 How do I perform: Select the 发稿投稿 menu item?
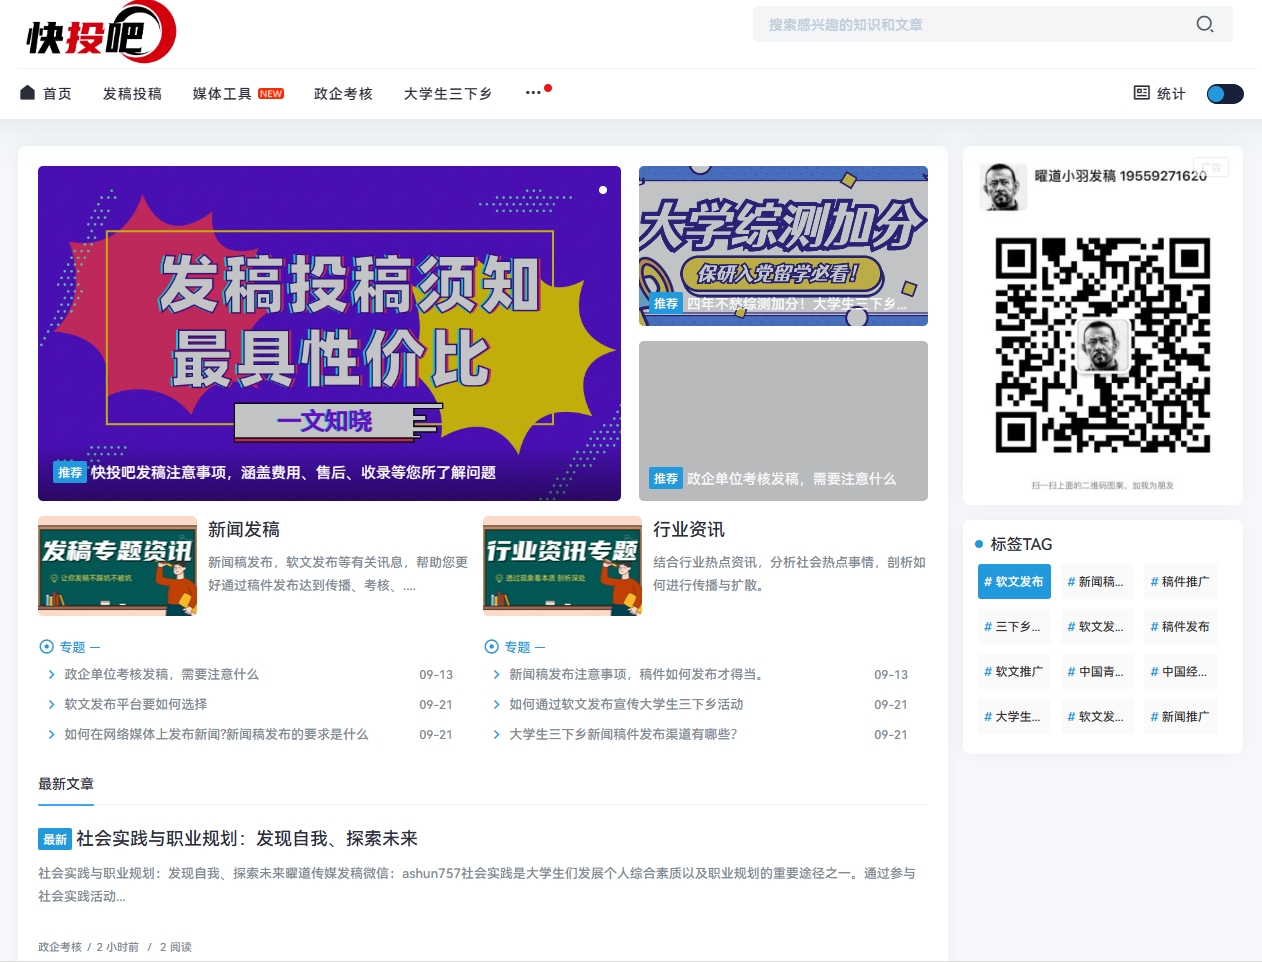pyautogui.click(x=132, y=92)
